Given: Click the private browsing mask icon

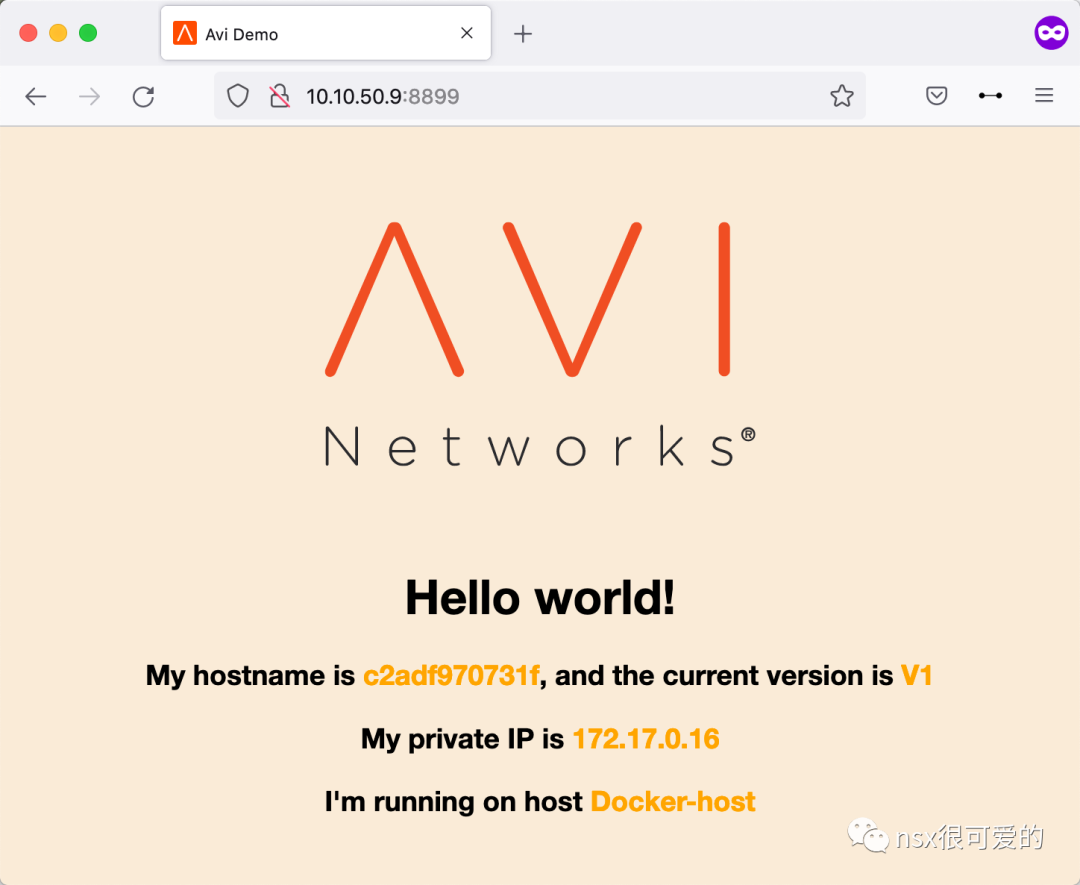Looking at the screenshot, I should 1051,32.
